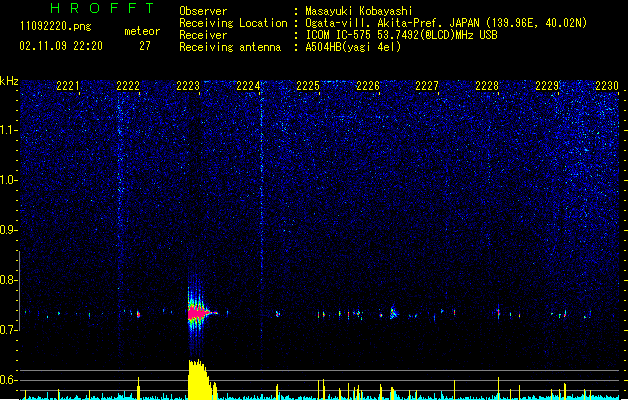This screenshot has height=400, width=629.
Task: Click the 2222 time marker
Action: (128, 86)
